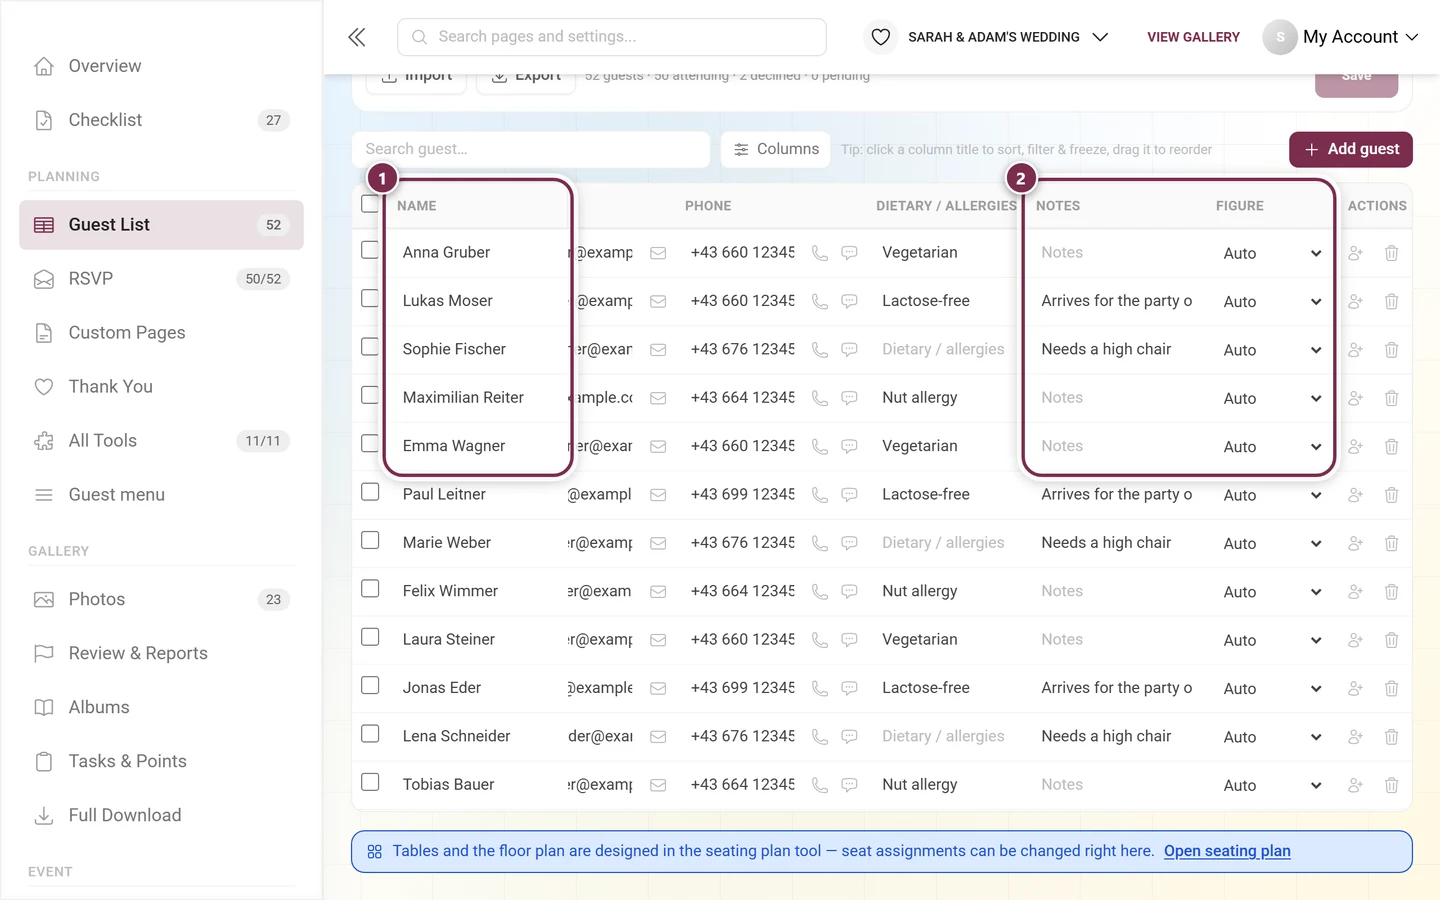Image resolution: width=1440 pixels, height=900 pixels.
Task: Click the phone icon in Marie Weber's row
Action: click(820, 543)
